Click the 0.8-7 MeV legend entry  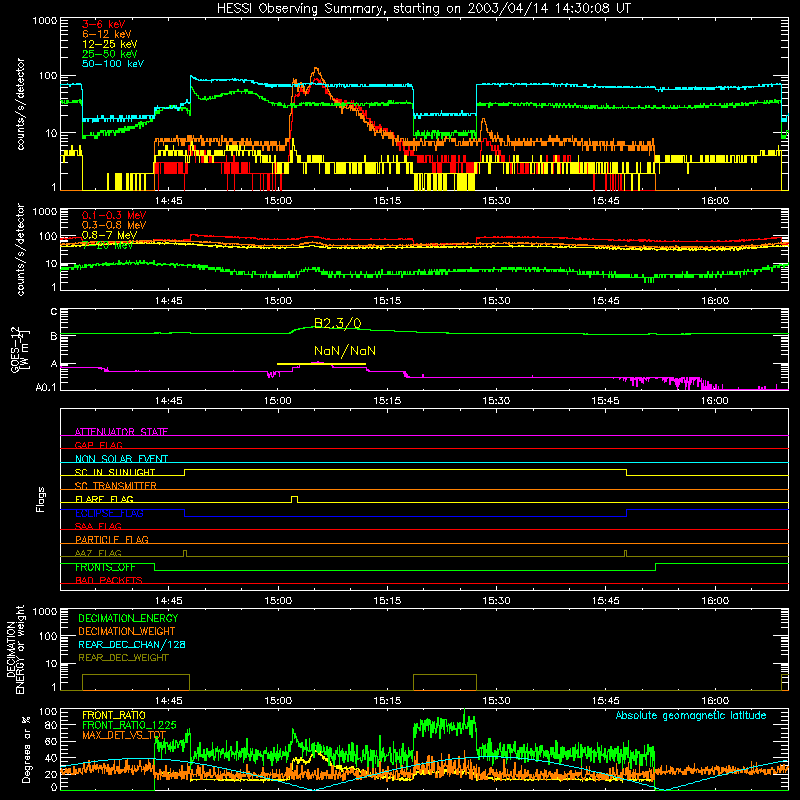(109, 235)
